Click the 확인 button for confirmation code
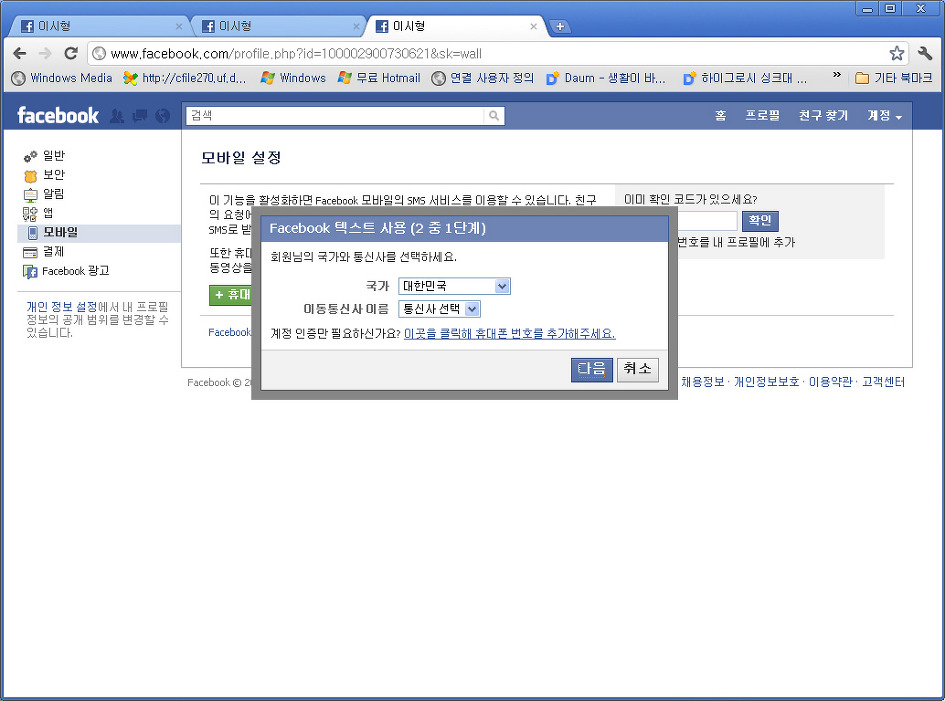 tap(759, 221)
